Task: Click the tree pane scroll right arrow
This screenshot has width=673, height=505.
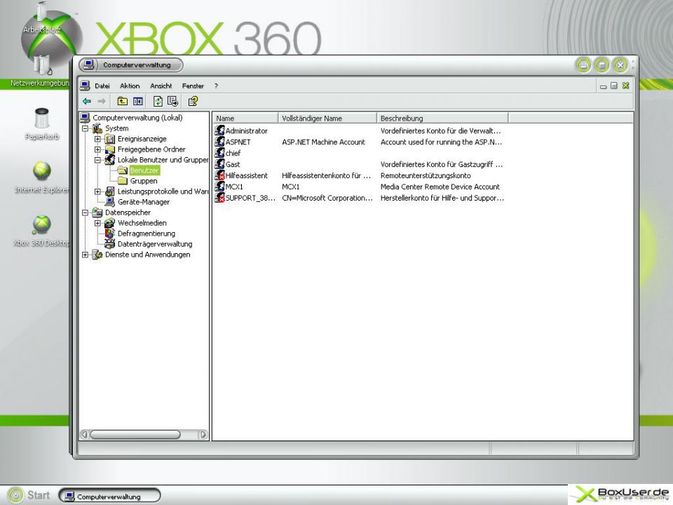Action: (x=203, y=435)
